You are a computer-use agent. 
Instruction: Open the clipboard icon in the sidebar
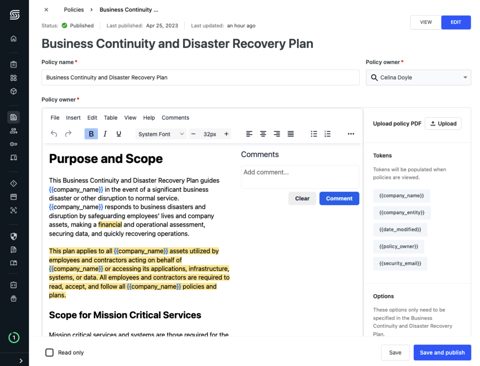point(14,64)
